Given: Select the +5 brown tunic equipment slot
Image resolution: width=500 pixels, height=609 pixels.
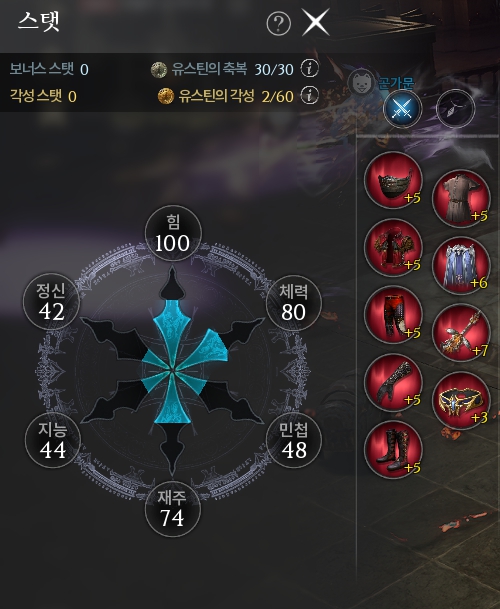Looking at the screenshot, I should point(462,198).
